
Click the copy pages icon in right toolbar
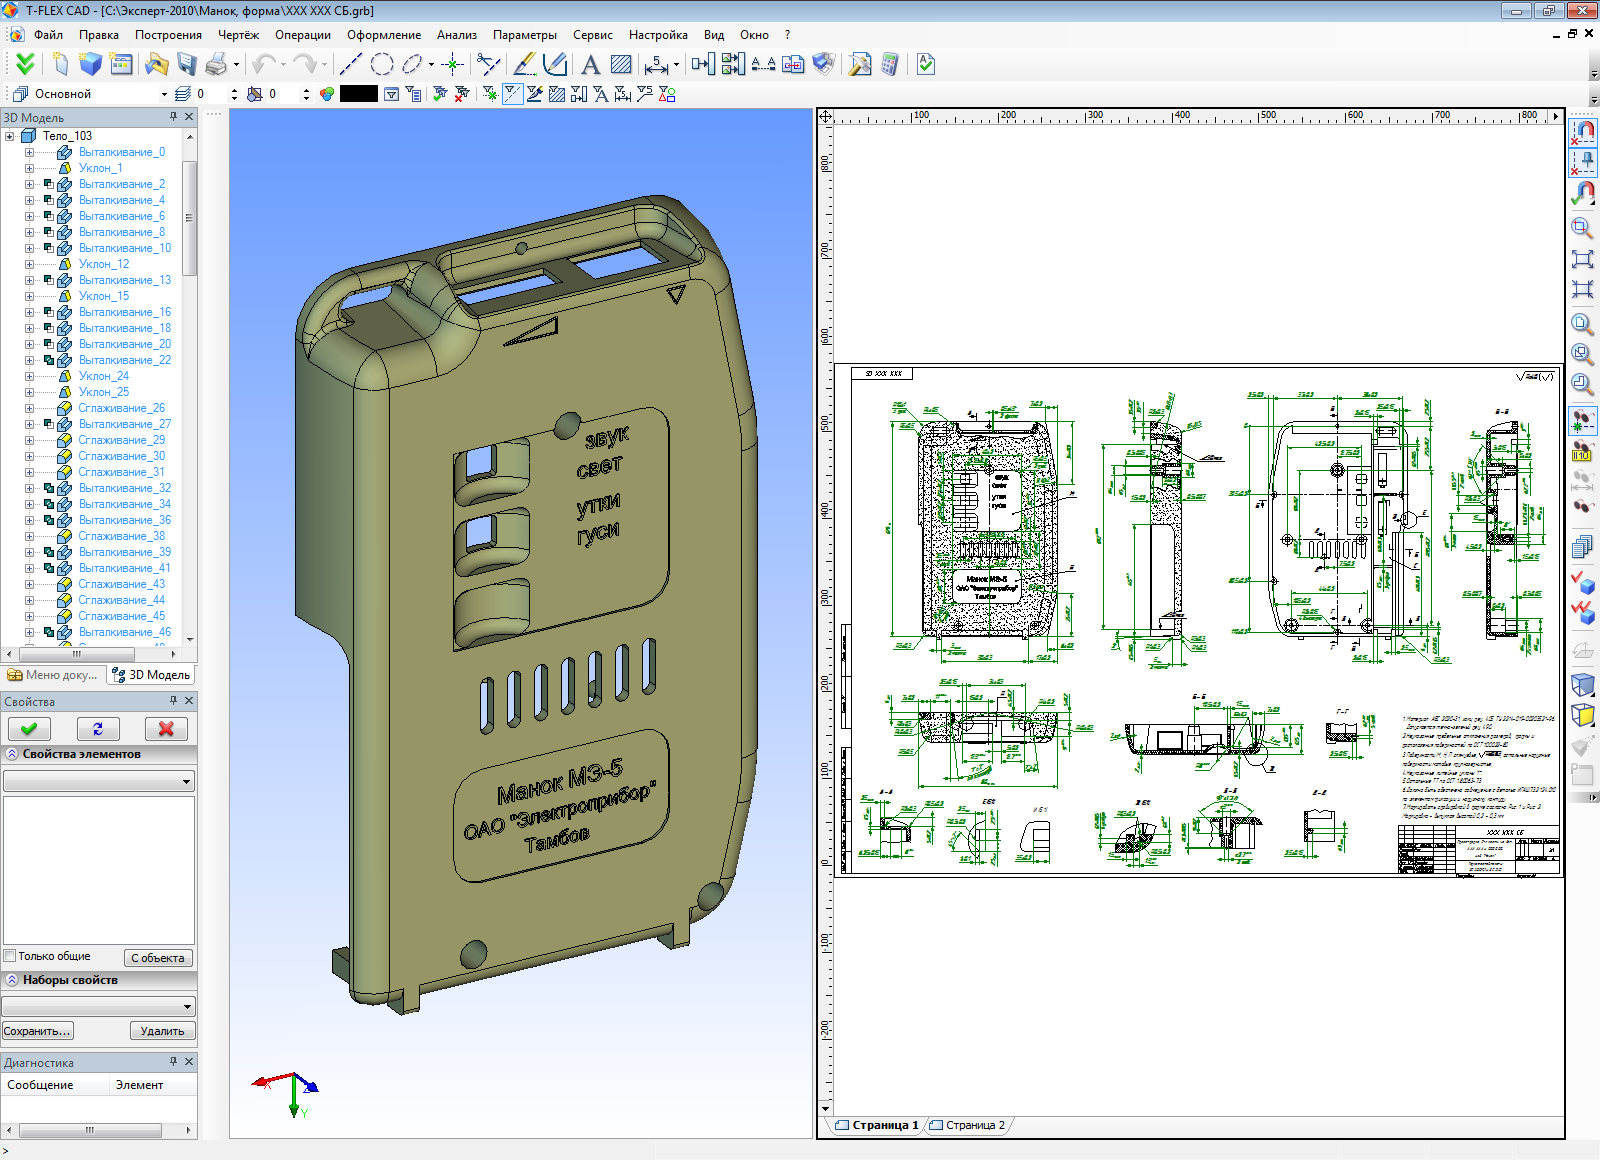1582,547
